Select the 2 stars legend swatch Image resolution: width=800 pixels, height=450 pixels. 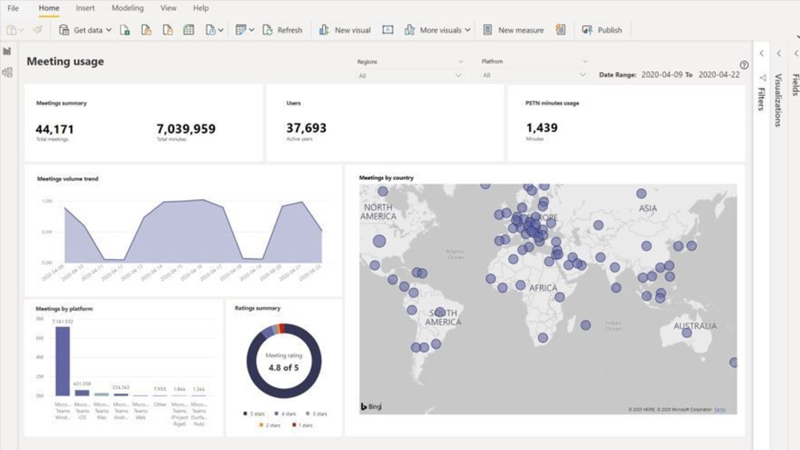(x=261, y=425)
